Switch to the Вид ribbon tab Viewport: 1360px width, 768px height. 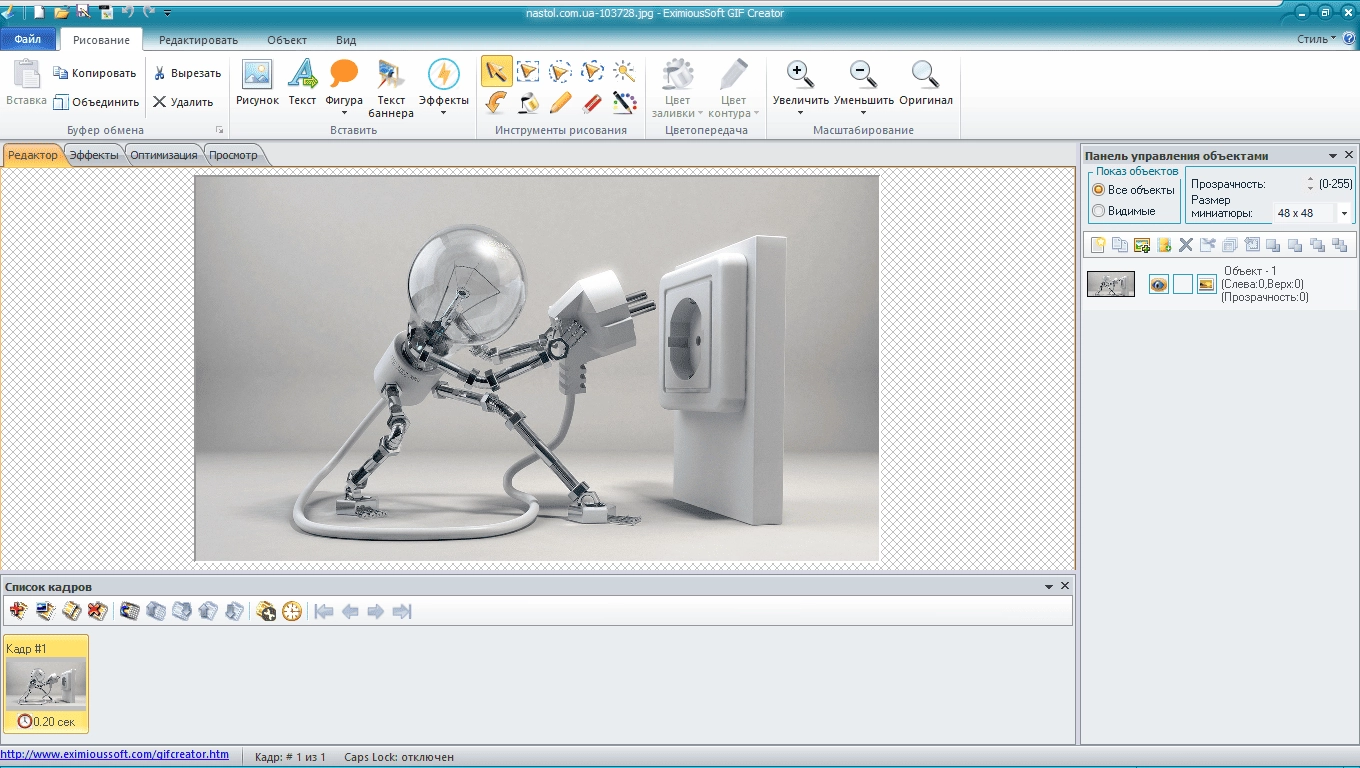coord(346,40)
